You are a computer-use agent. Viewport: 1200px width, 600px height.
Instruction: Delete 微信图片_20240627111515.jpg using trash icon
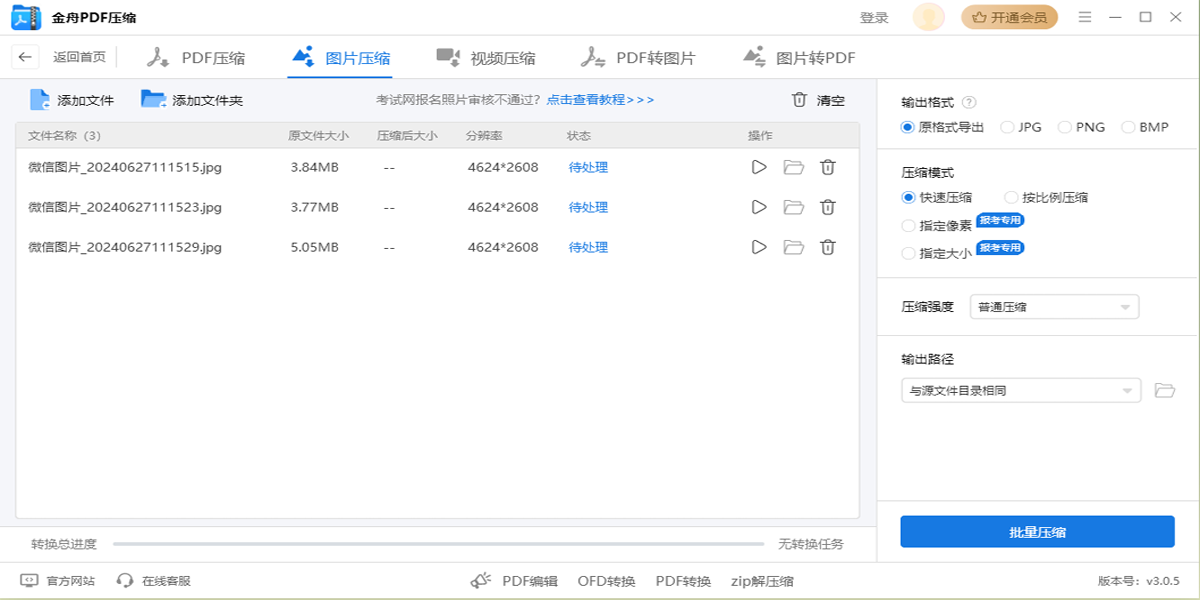coord(828,167)
